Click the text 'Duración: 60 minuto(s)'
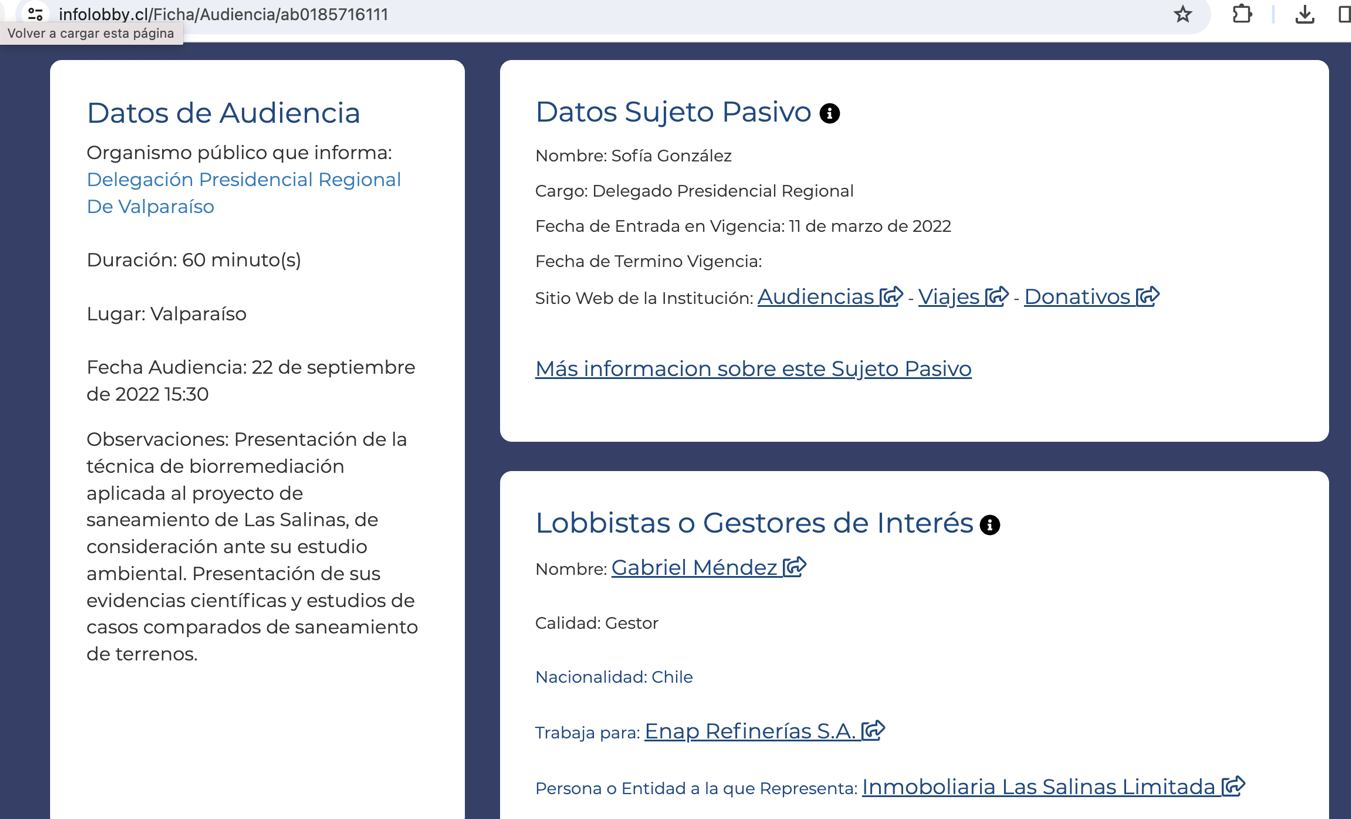 click(x=194, y=260)
